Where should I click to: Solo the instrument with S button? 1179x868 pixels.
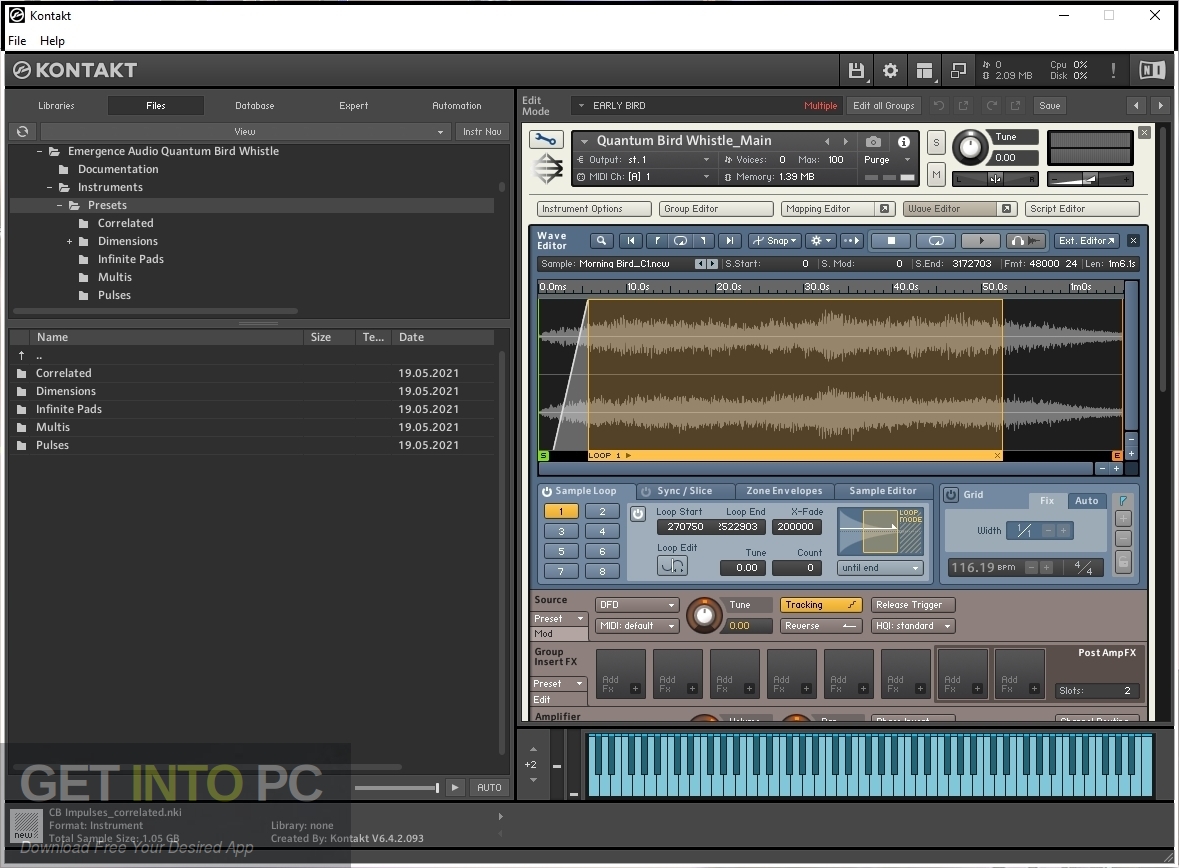[x=936, y=142]
